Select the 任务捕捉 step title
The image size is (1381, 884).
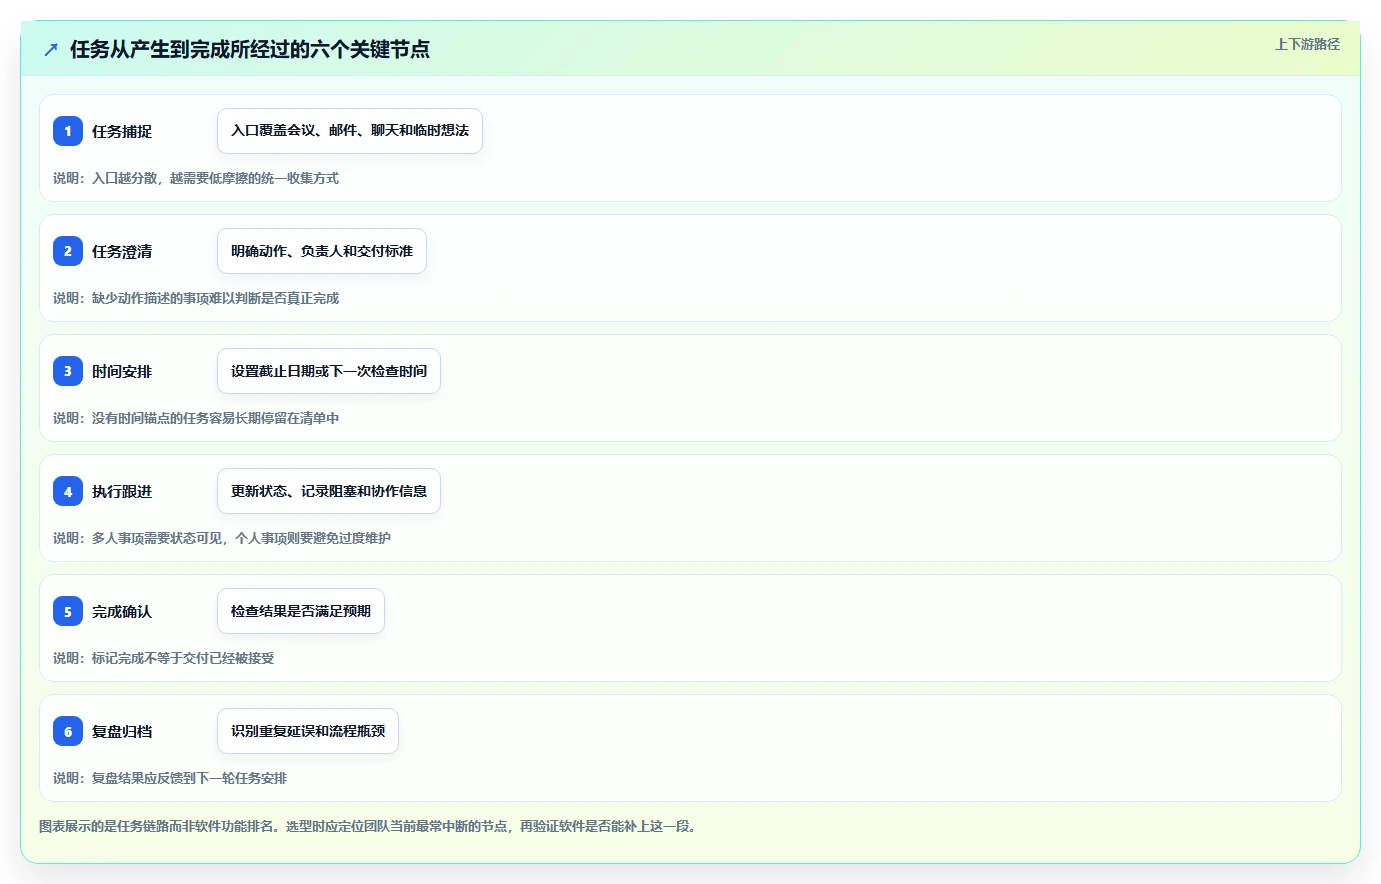click(122, 131)
